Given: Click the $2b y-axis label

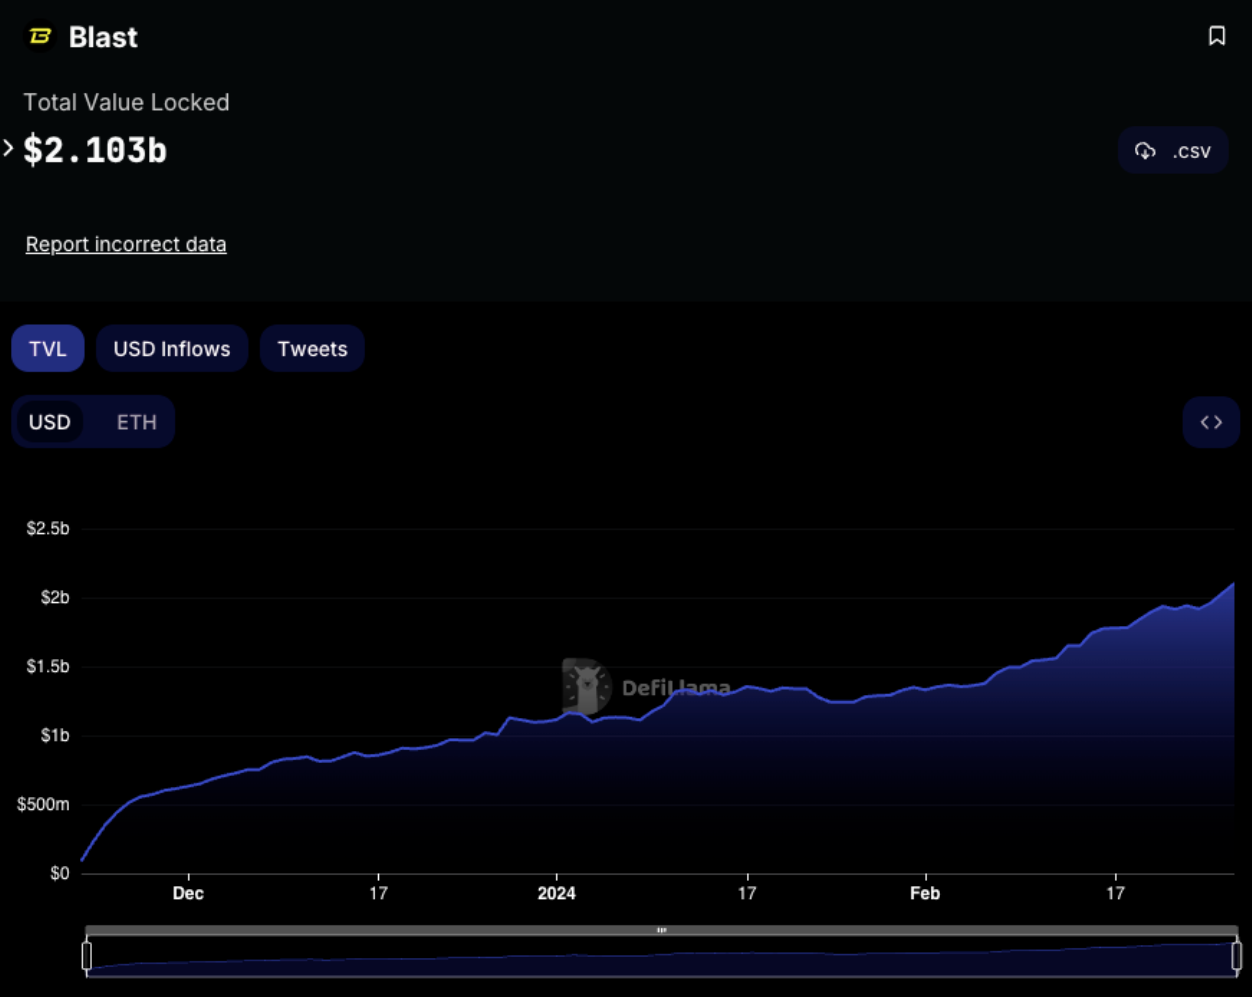Looking at the screenshot, I should coord(55,597).
